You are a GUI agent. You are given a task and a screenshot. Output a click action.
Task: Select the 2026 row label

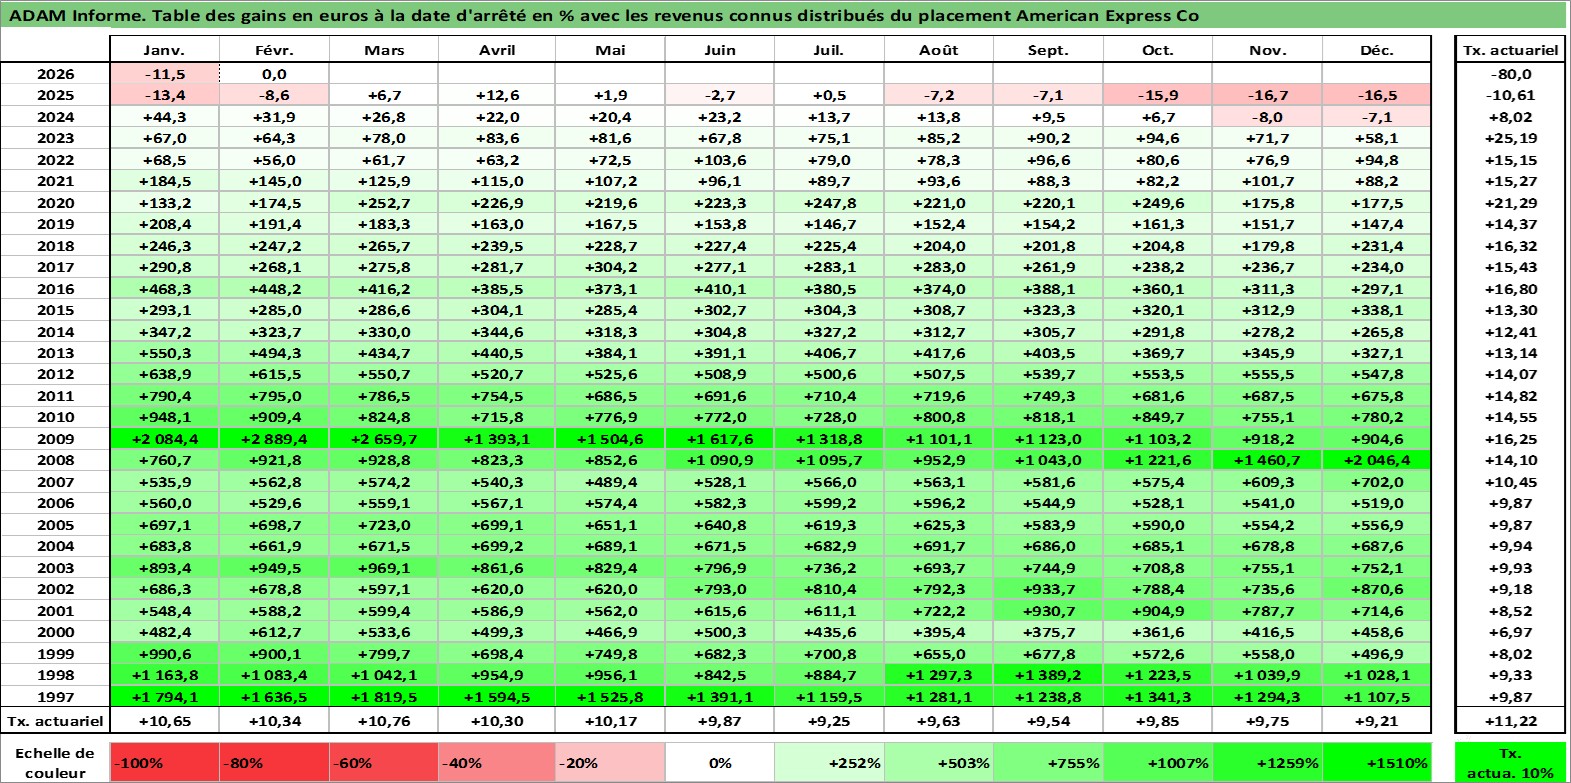[x=55, y=74]
